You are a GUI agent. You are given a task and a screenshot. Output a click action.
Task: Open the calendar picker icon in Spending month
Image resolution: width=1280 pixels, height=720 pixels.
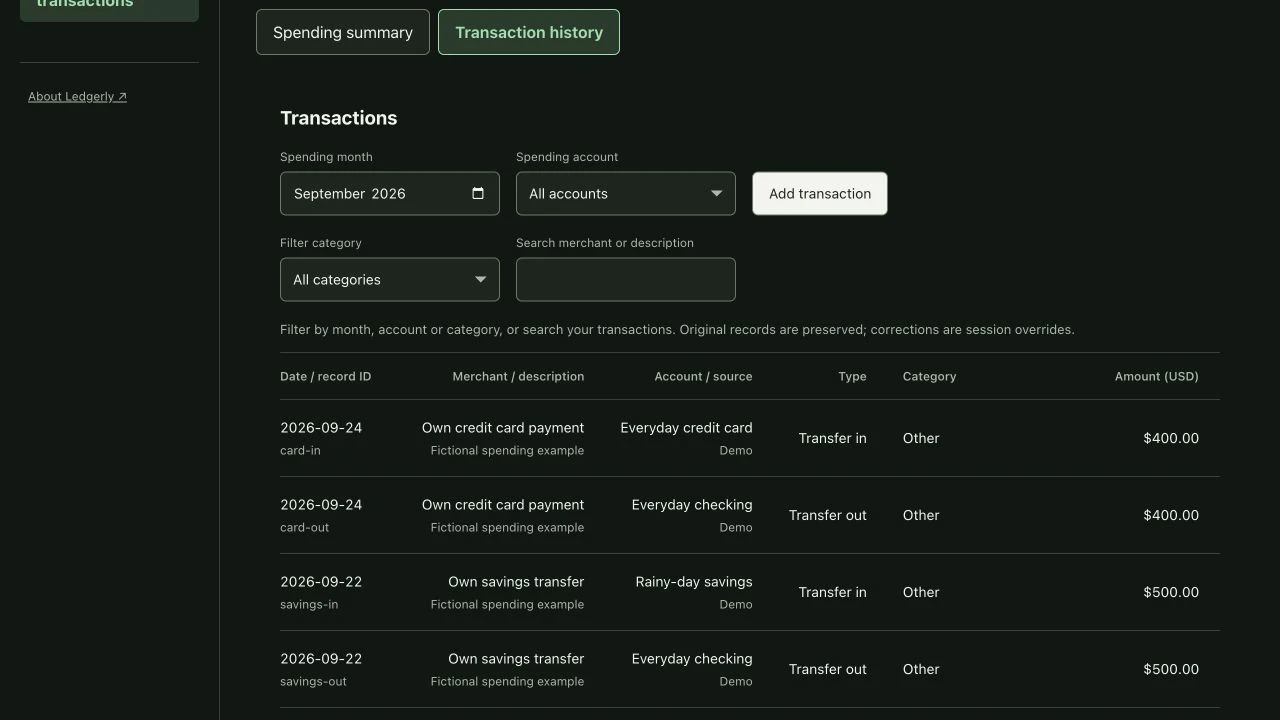[478, 194]
